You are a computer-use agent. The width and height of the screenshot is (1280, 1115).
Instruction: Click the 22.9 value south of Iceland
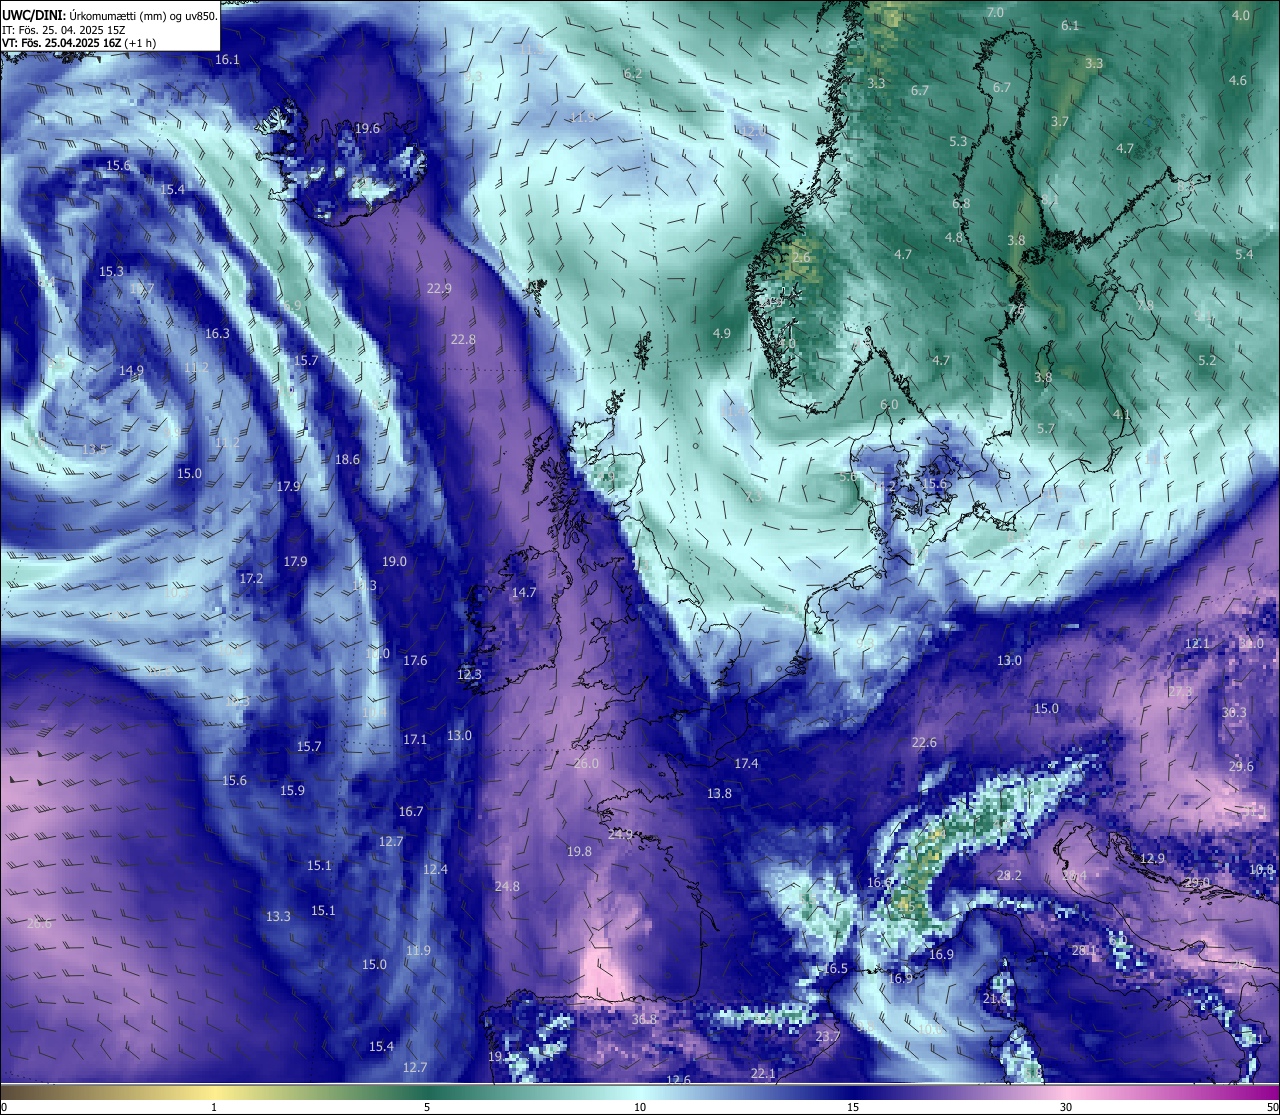click(x=439, y=288)
